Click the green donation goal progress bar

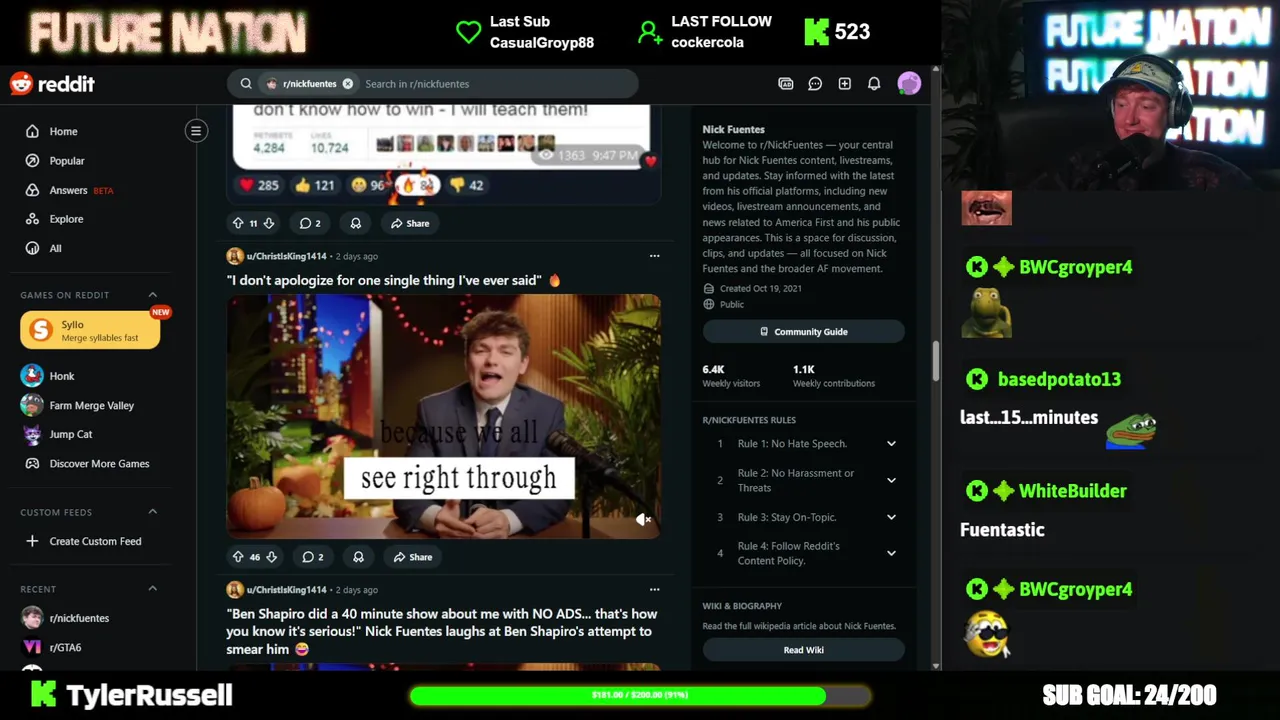tap(640, 695)
